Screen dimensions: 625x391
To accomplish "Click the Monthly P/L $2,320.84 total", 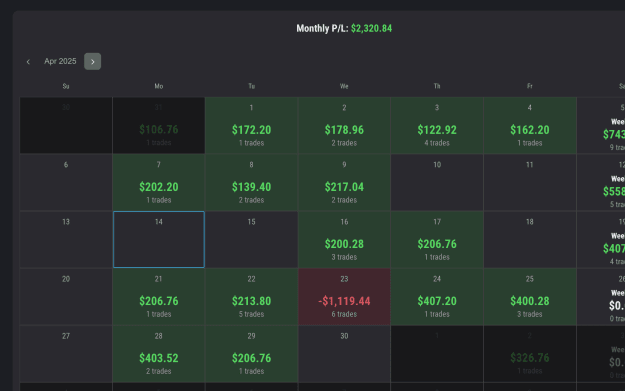I will [x=344, y=28].
